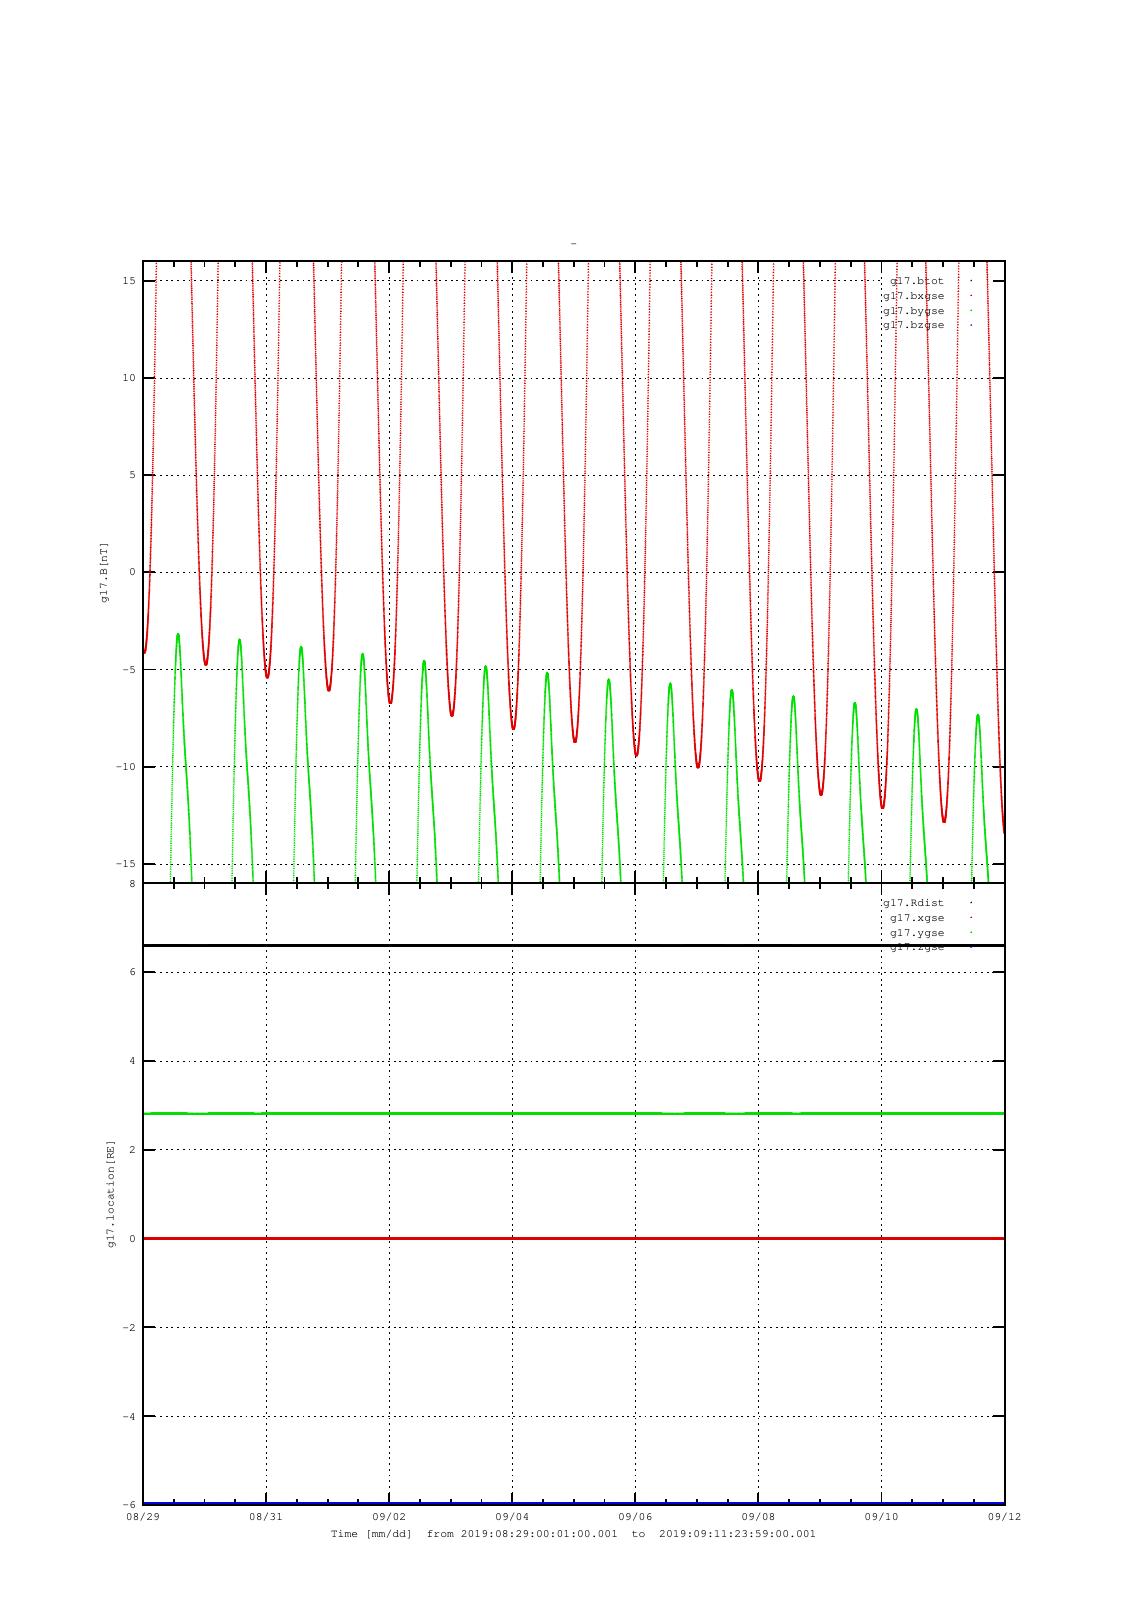Select the g17.bxgse legend label
The width and height of the screenshot is (1131, 1600).
(913, 296)
